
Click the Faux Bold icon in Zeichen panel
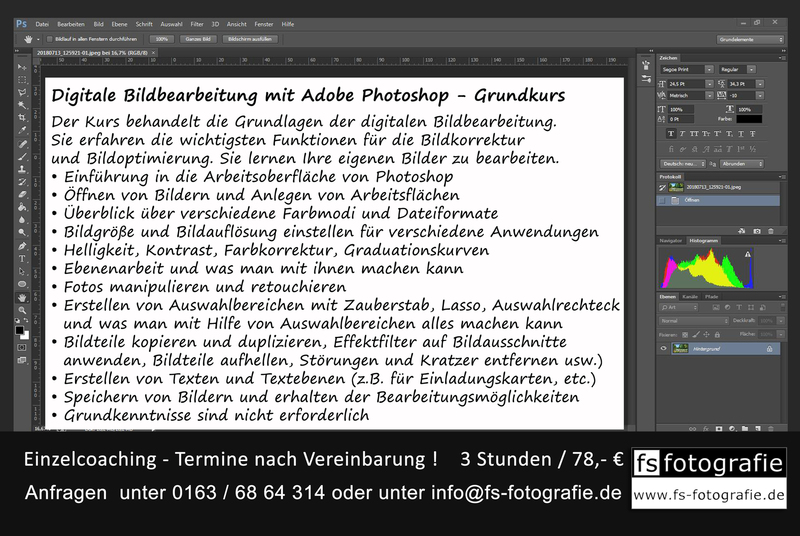click(x=673, y=132)
